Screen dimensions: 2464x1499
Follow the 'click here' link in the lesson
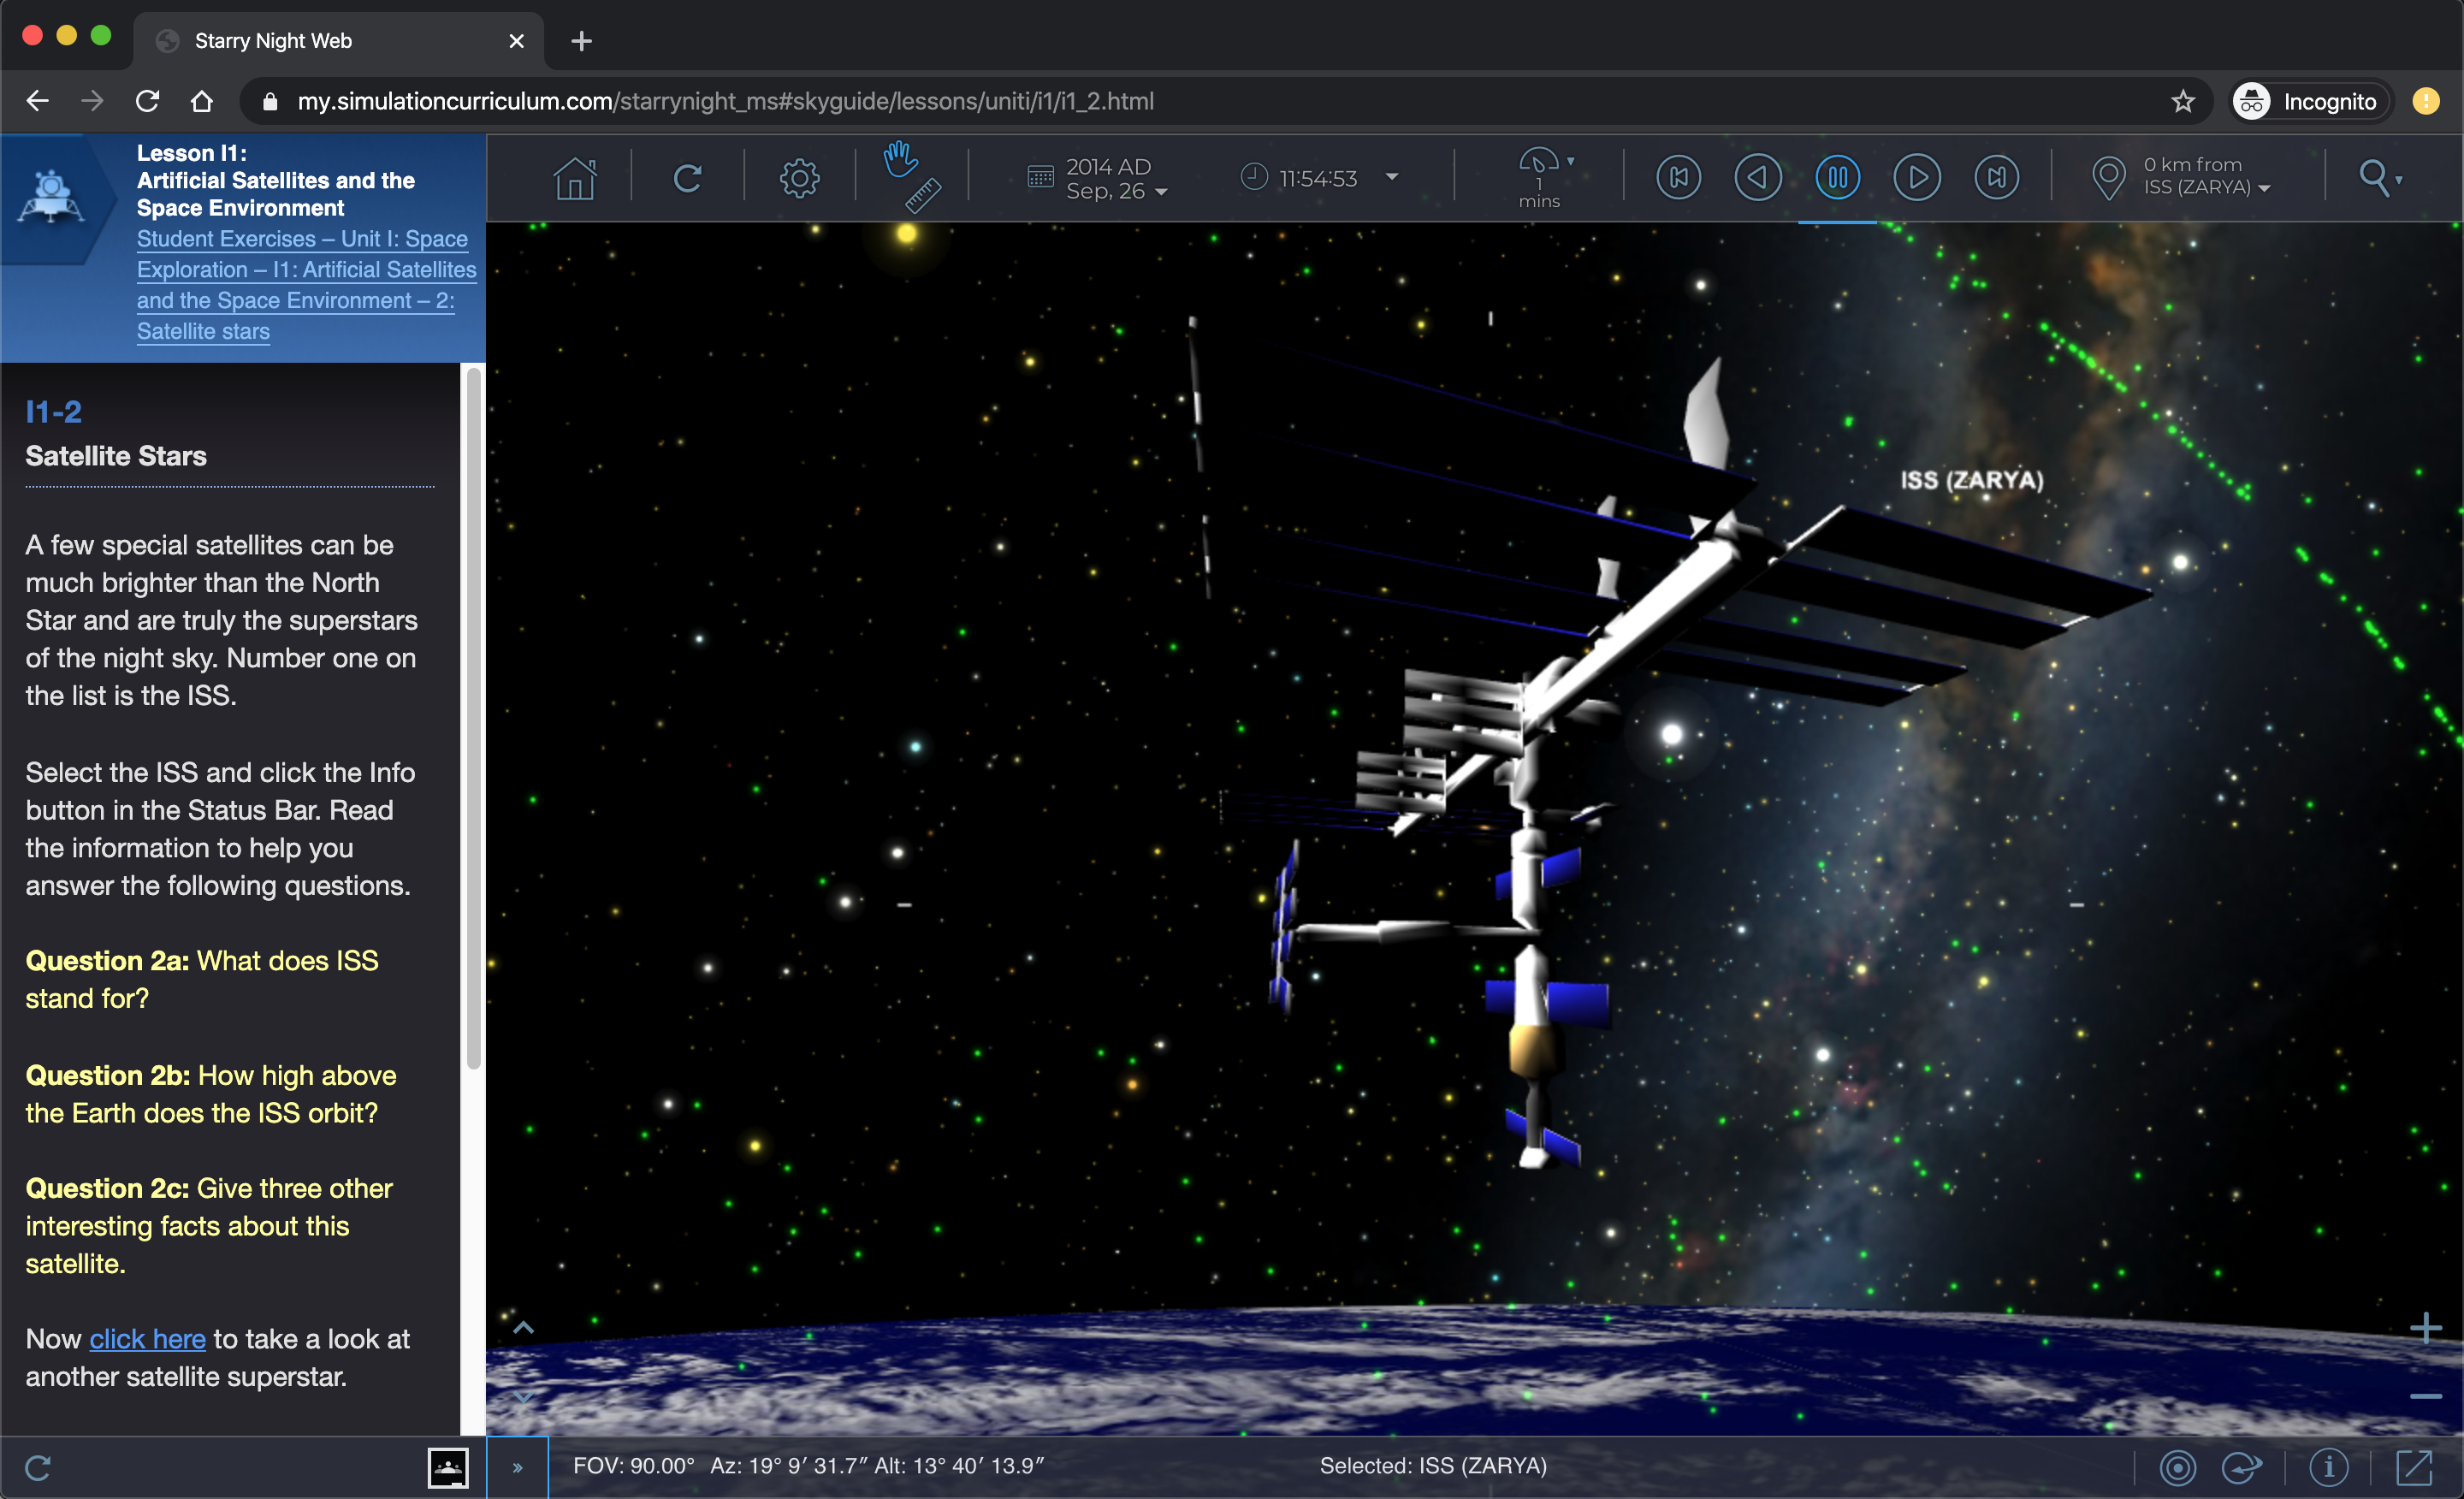[146, 1339]
